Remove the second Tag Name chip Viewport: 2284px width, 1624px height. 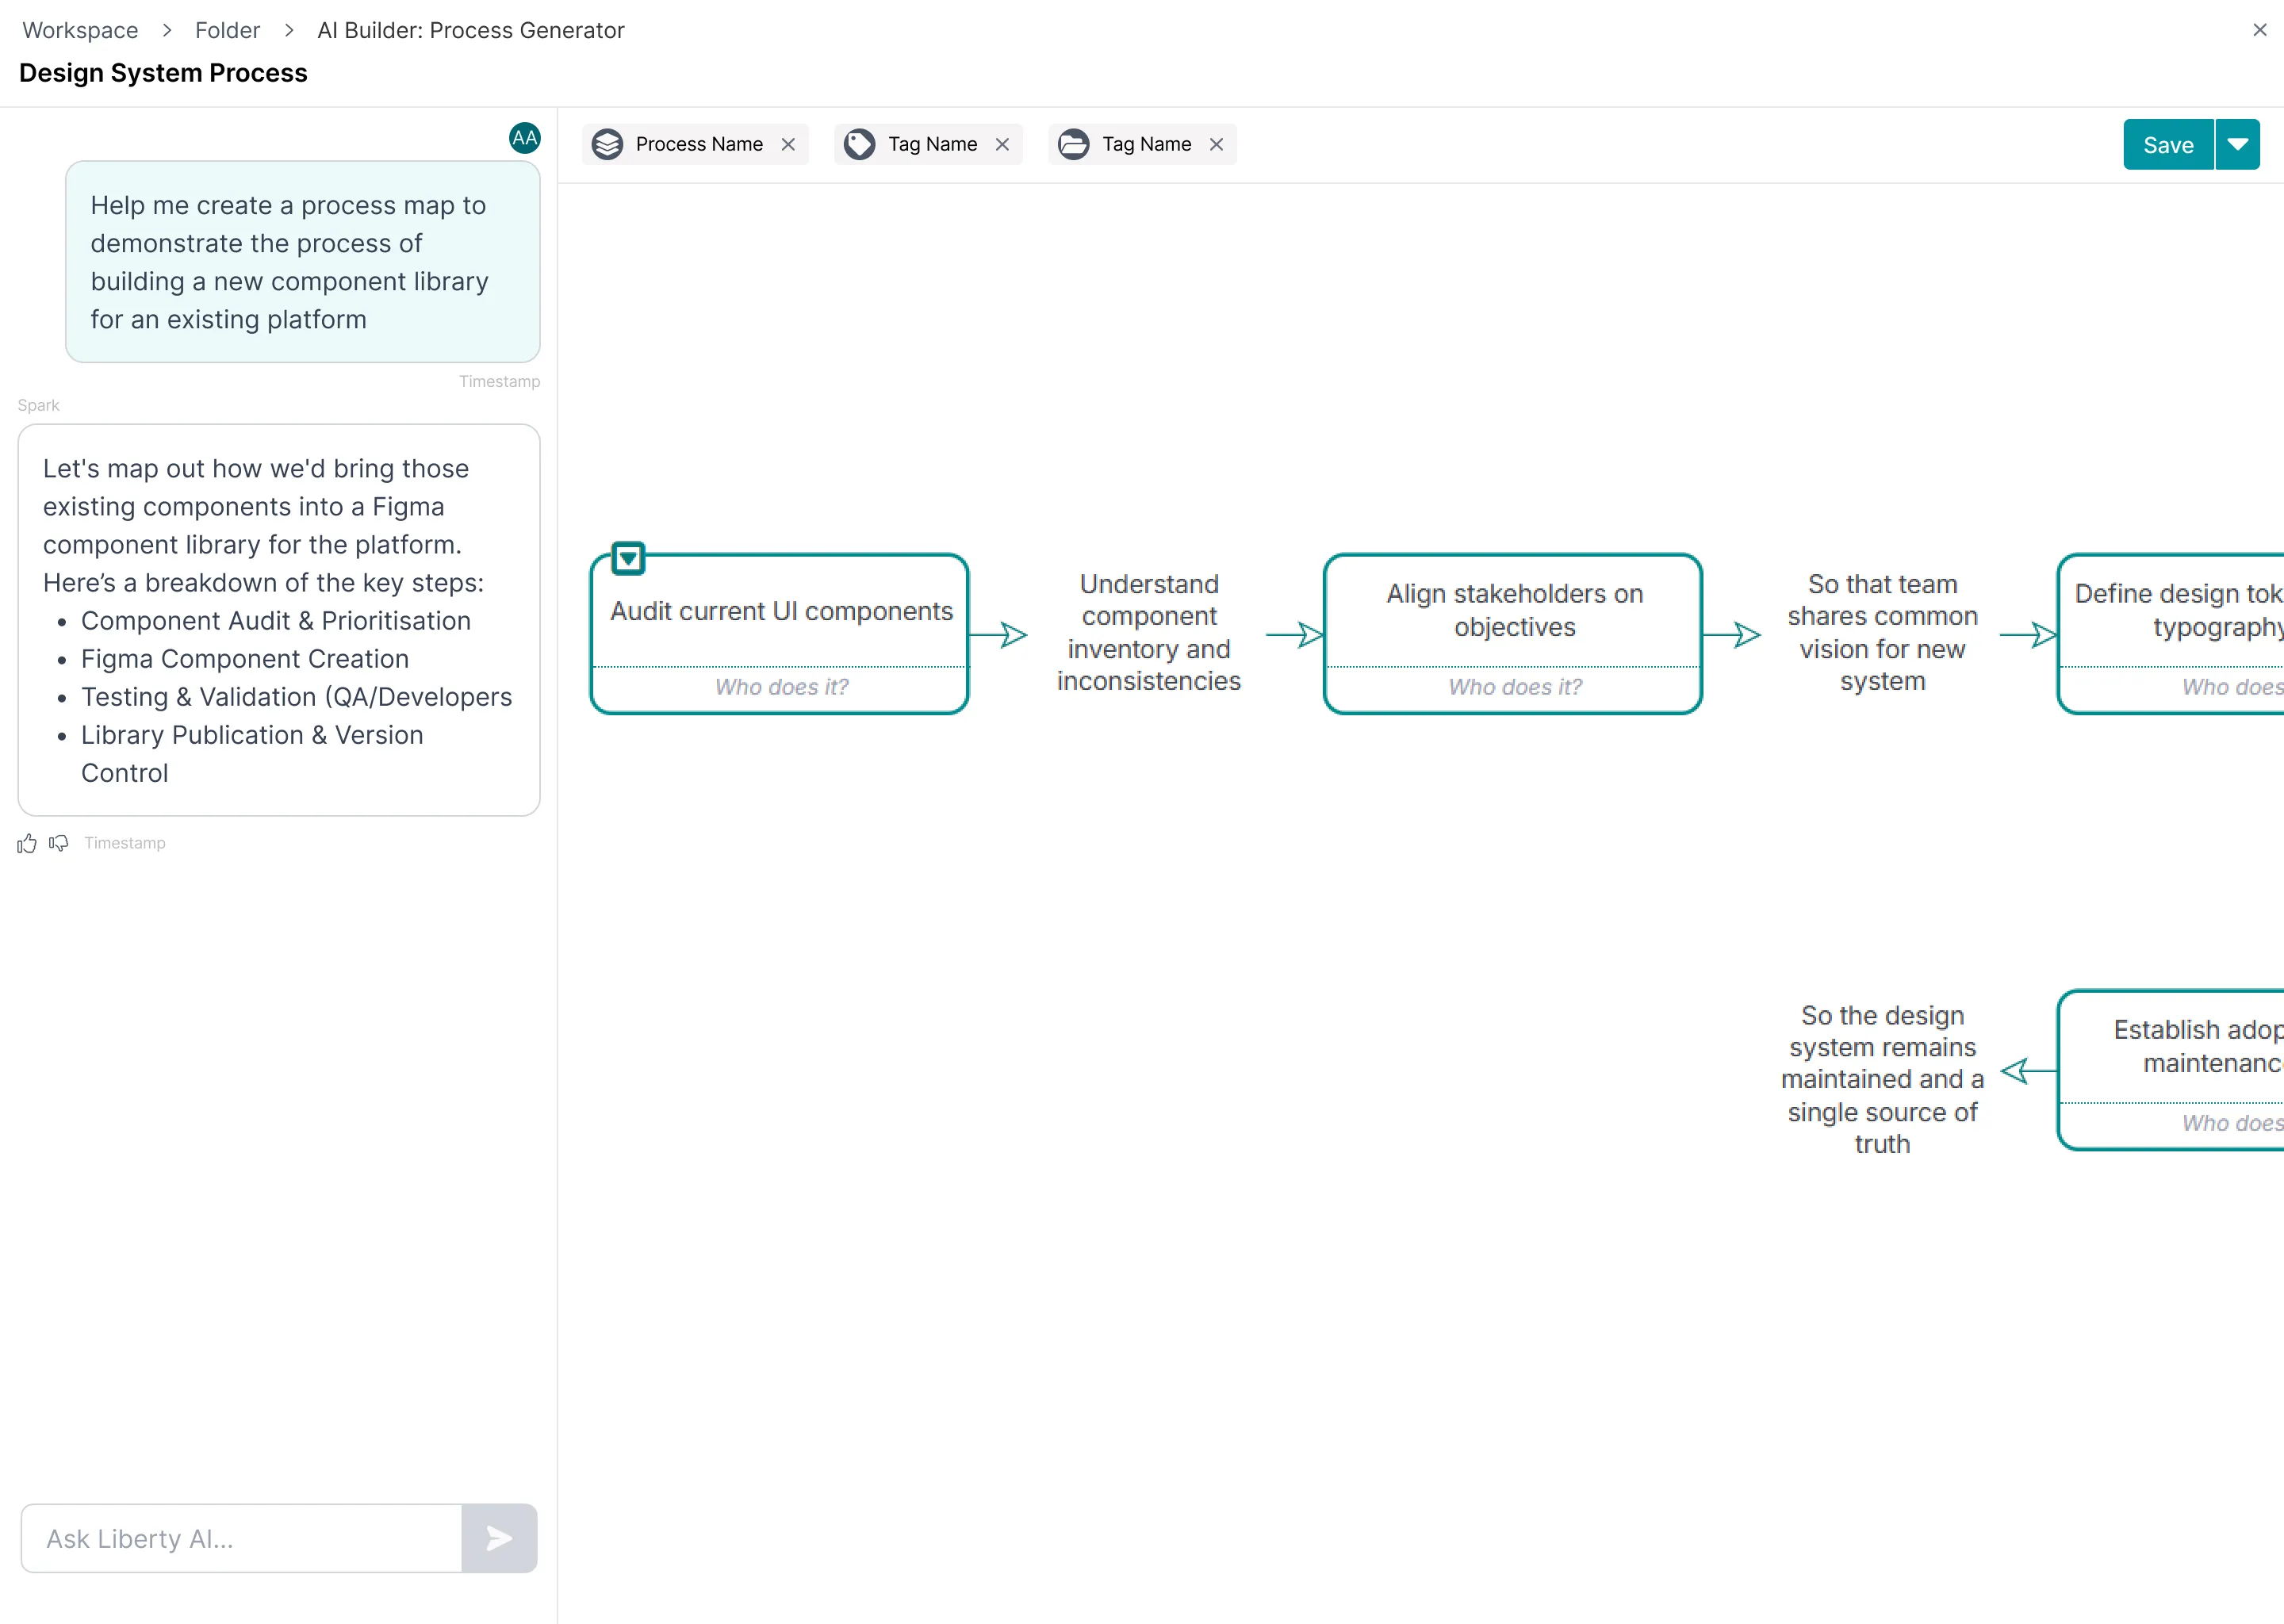pyautogui.click(x=1216, y=144)
